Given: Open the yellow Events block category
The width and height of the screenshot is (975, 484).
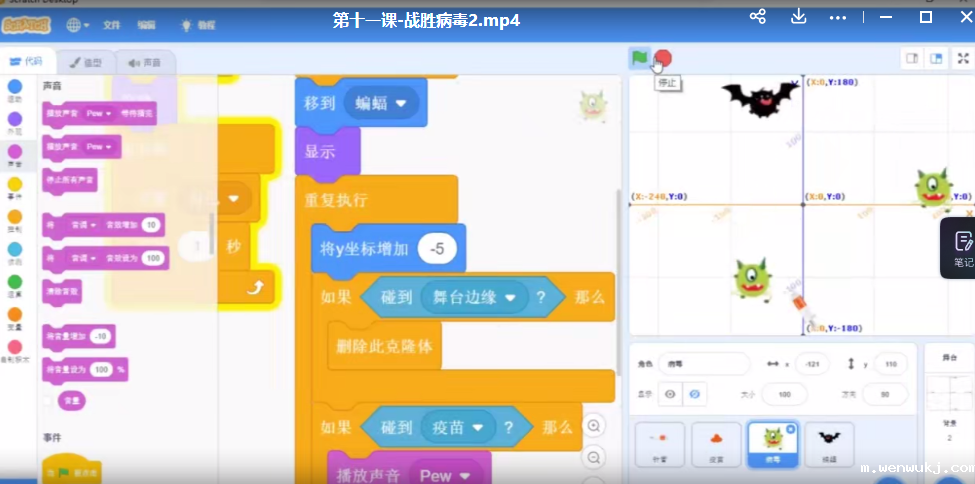Looking at the screenshot, I should (x=15, y=184).
